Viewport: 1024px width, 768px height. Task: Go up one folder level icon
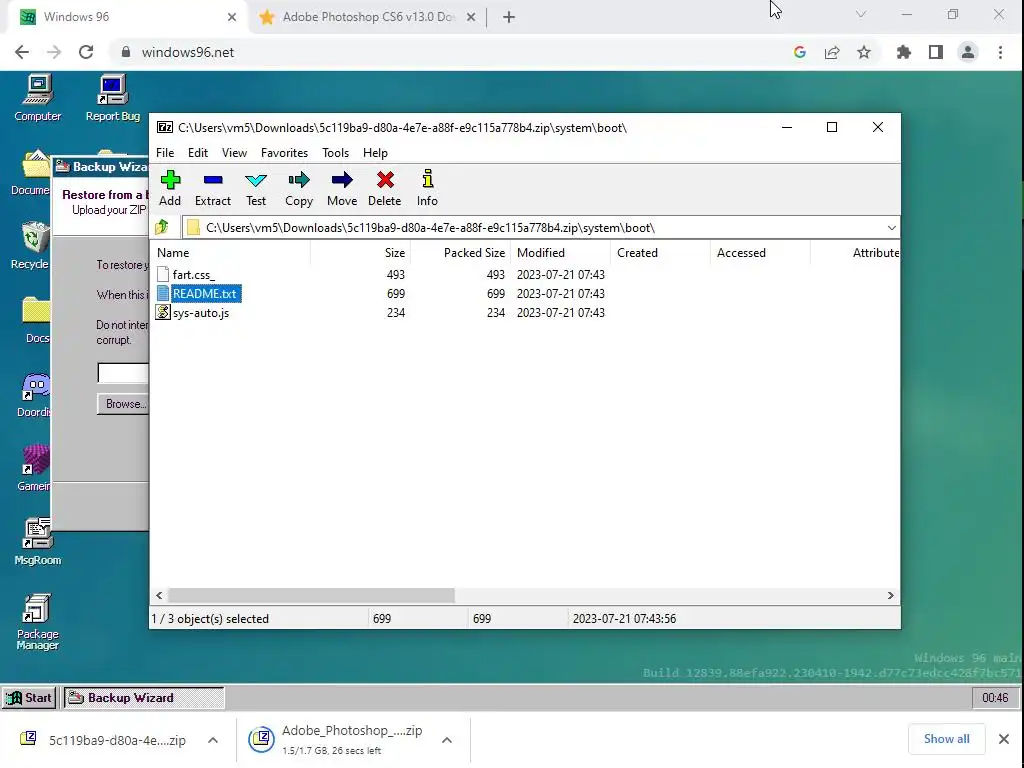tap(162, 227)
